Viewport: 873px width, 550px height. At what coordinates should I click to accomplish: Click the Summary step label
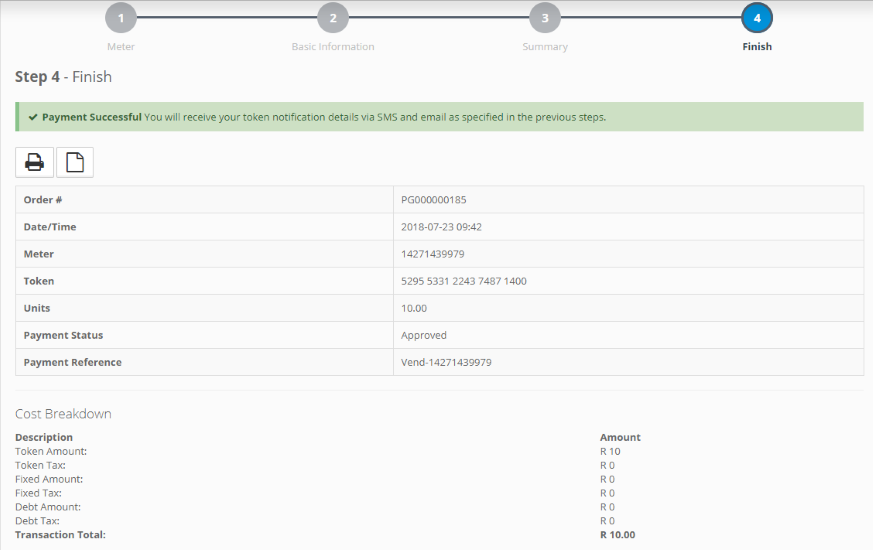[x=545, y=47]
